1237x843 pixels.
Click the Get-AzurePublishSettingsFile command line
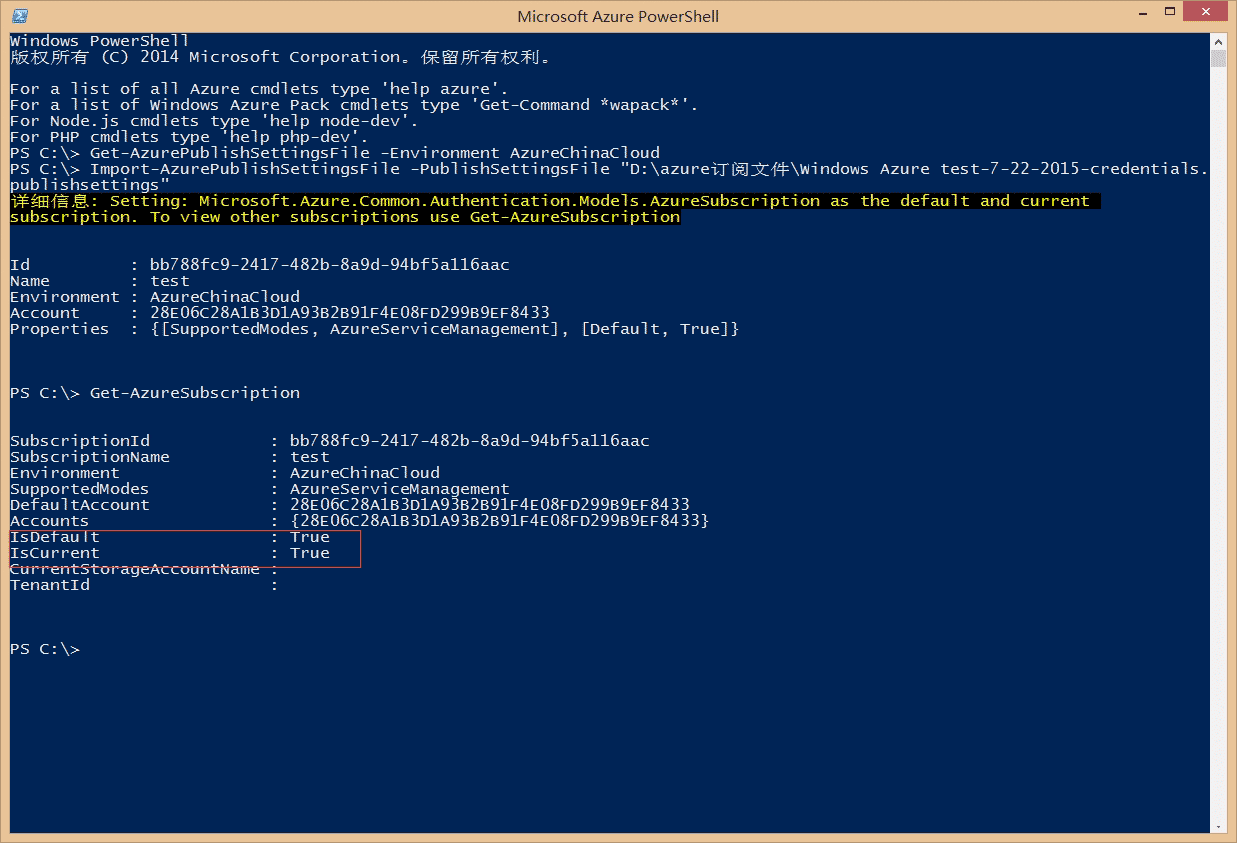pos(374,153)
